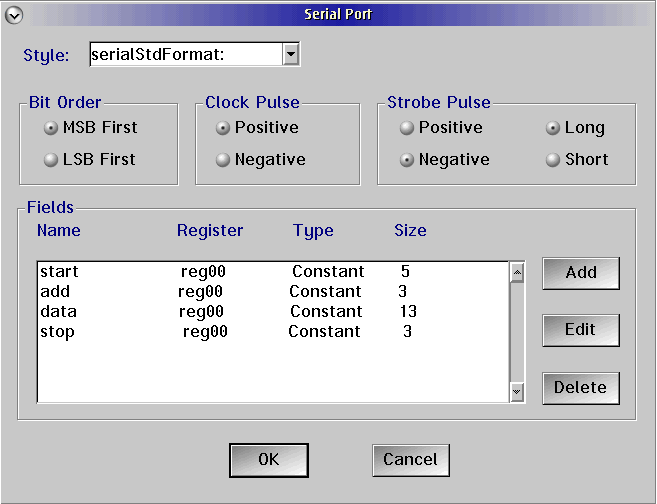Click the Edit field button
The image size is (657, 504).
(581, 330)
